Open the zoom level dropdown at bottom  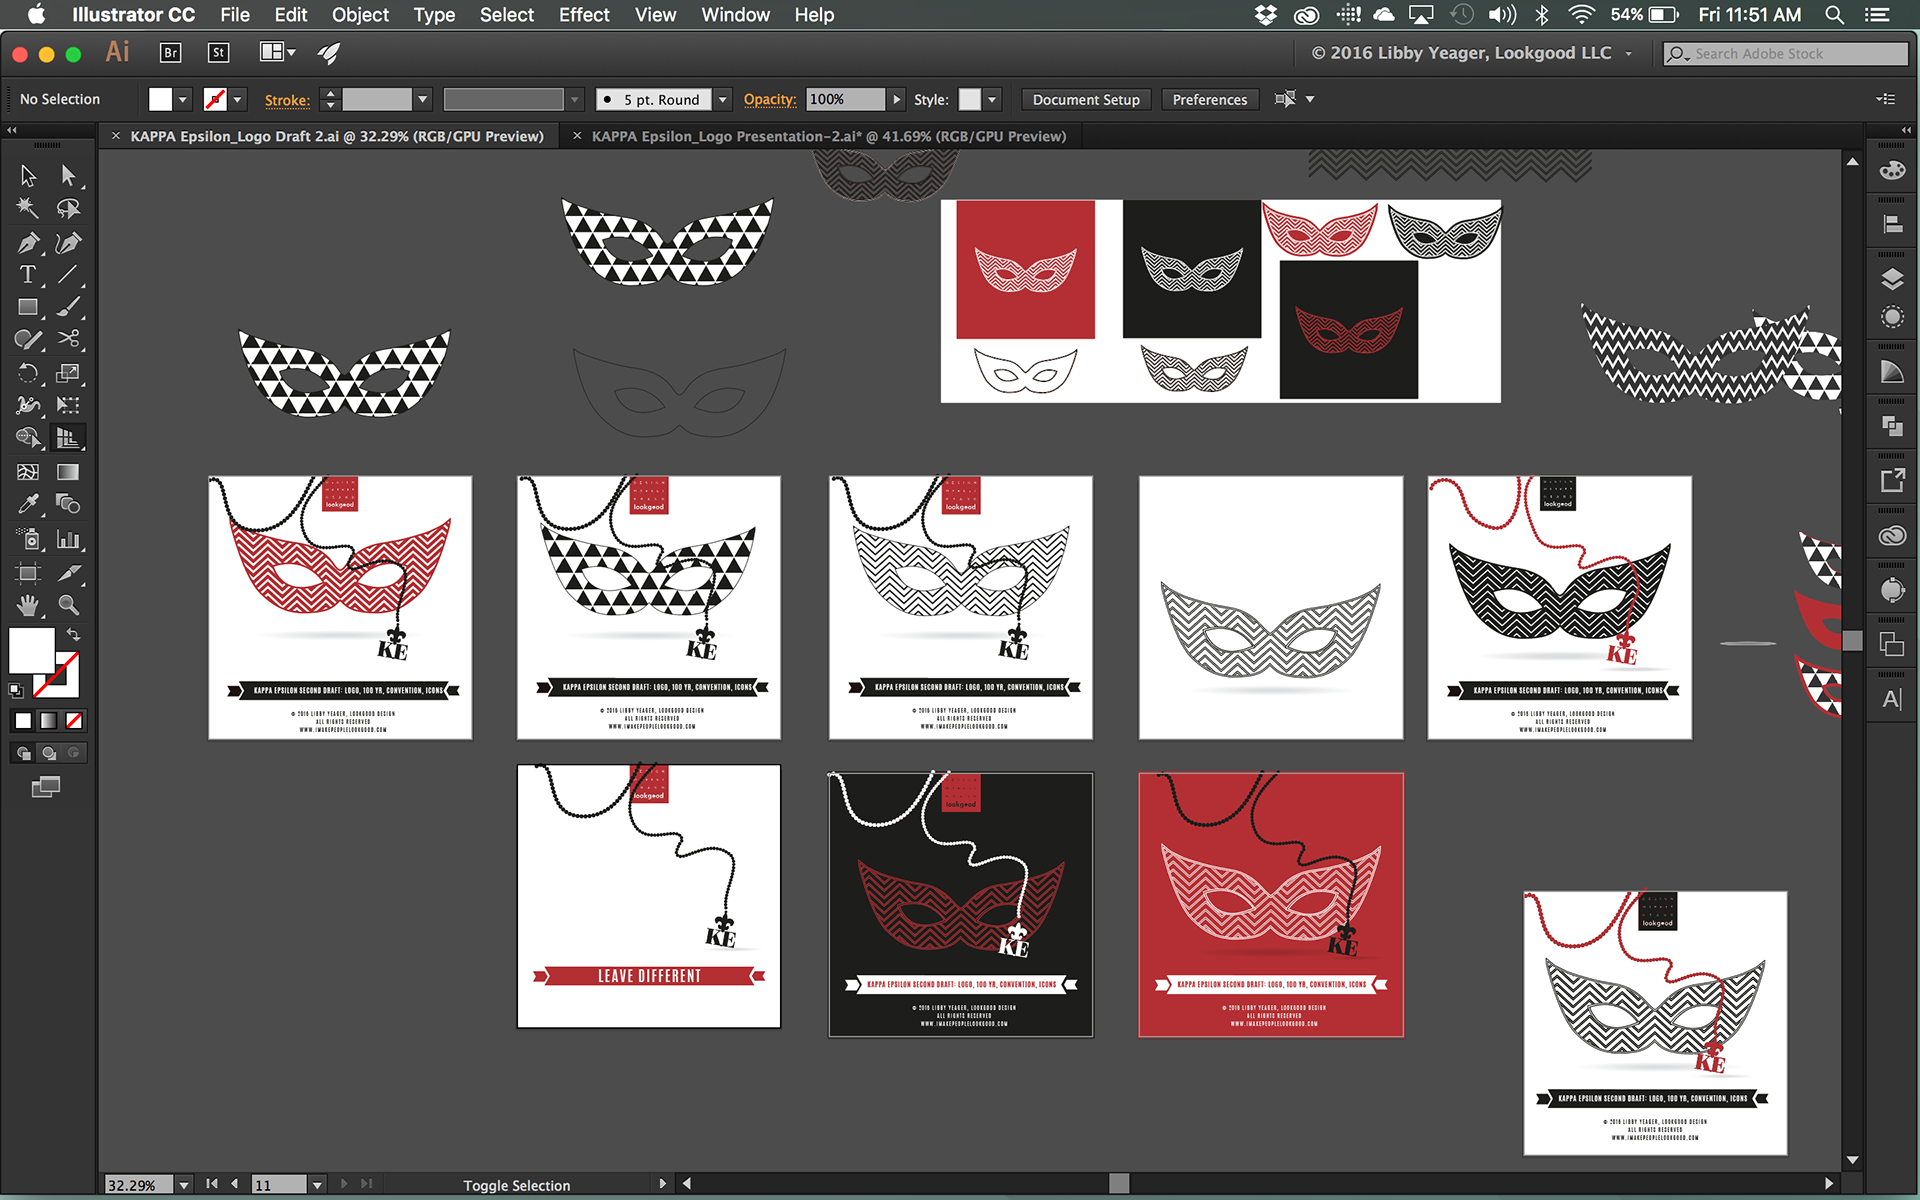tap(184, 1185)
